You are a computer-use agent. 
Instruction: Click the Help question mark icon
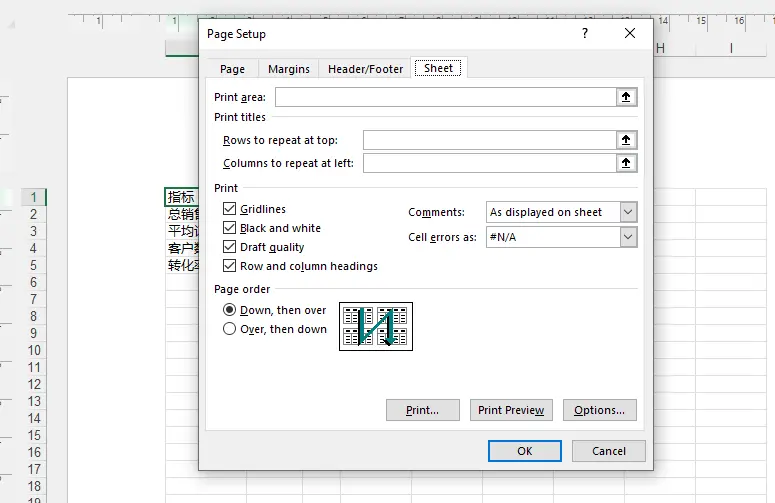tap(584, 34)
